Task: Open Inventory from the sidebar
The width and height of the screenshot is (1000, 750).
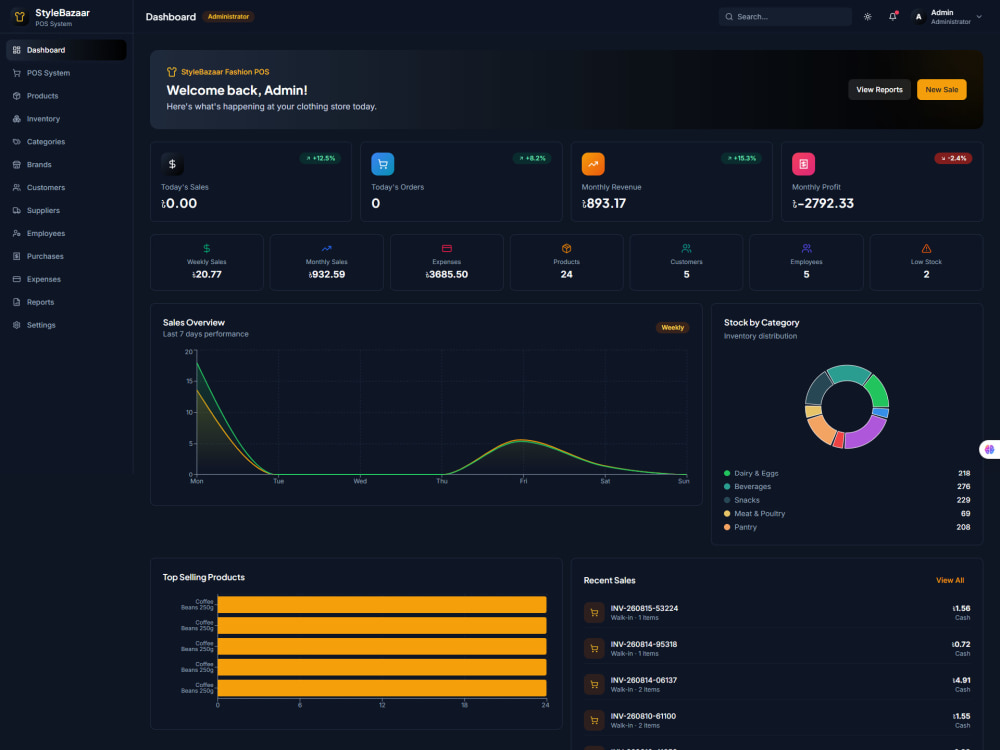Action: coord(66,119)
